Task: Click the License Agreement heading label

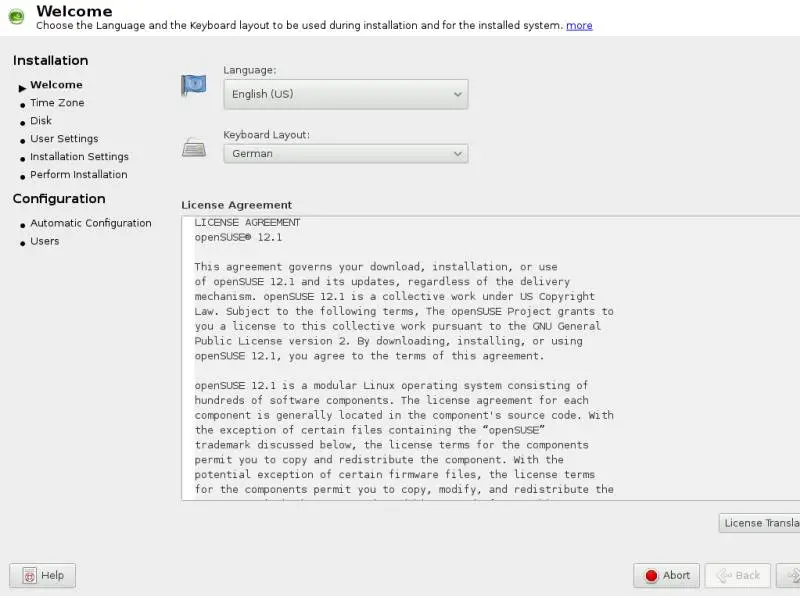Action: click(x=237, y=205)
